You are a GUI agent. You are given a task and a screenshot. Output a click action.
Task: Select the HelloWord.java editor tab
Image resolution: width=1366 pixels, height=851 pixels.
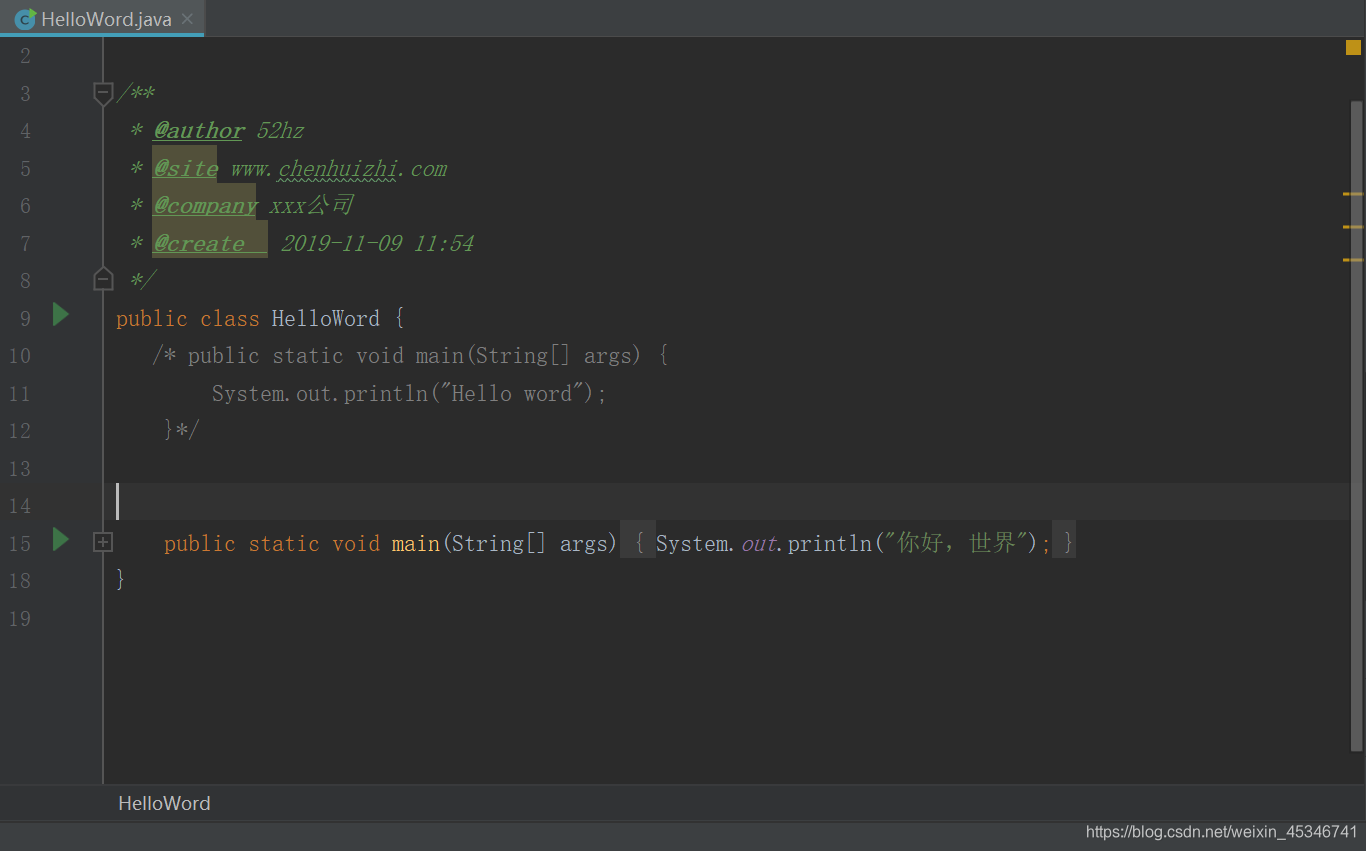[x=102, y=19]
